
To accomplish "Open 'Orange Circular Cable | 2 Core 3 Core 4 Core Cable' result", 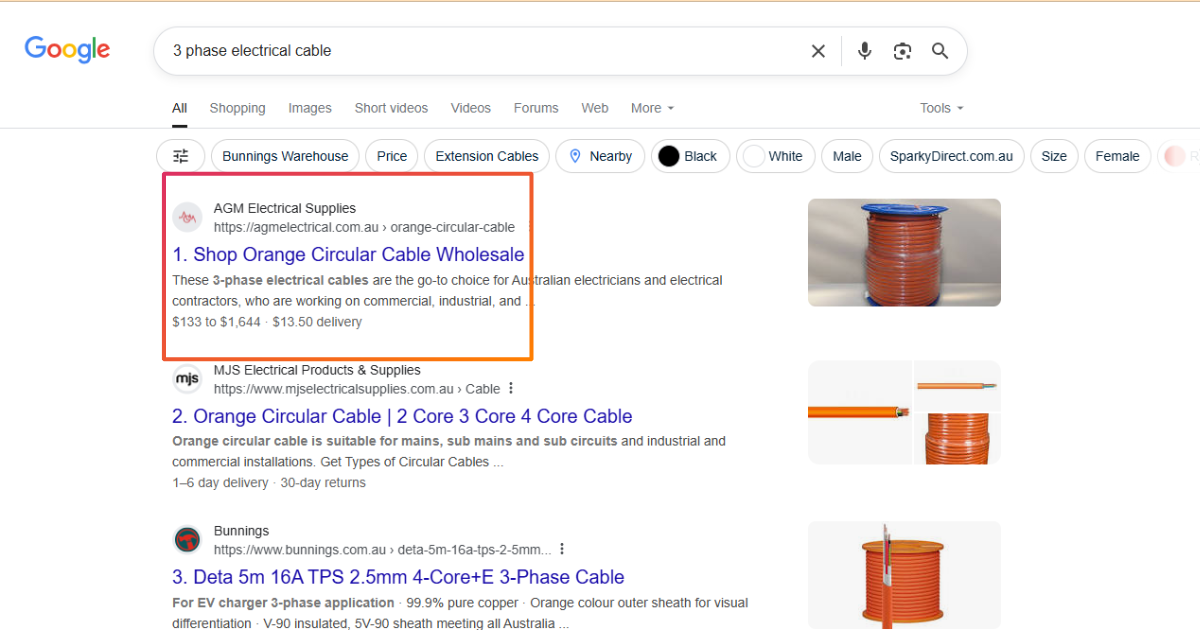I will 402,416.
